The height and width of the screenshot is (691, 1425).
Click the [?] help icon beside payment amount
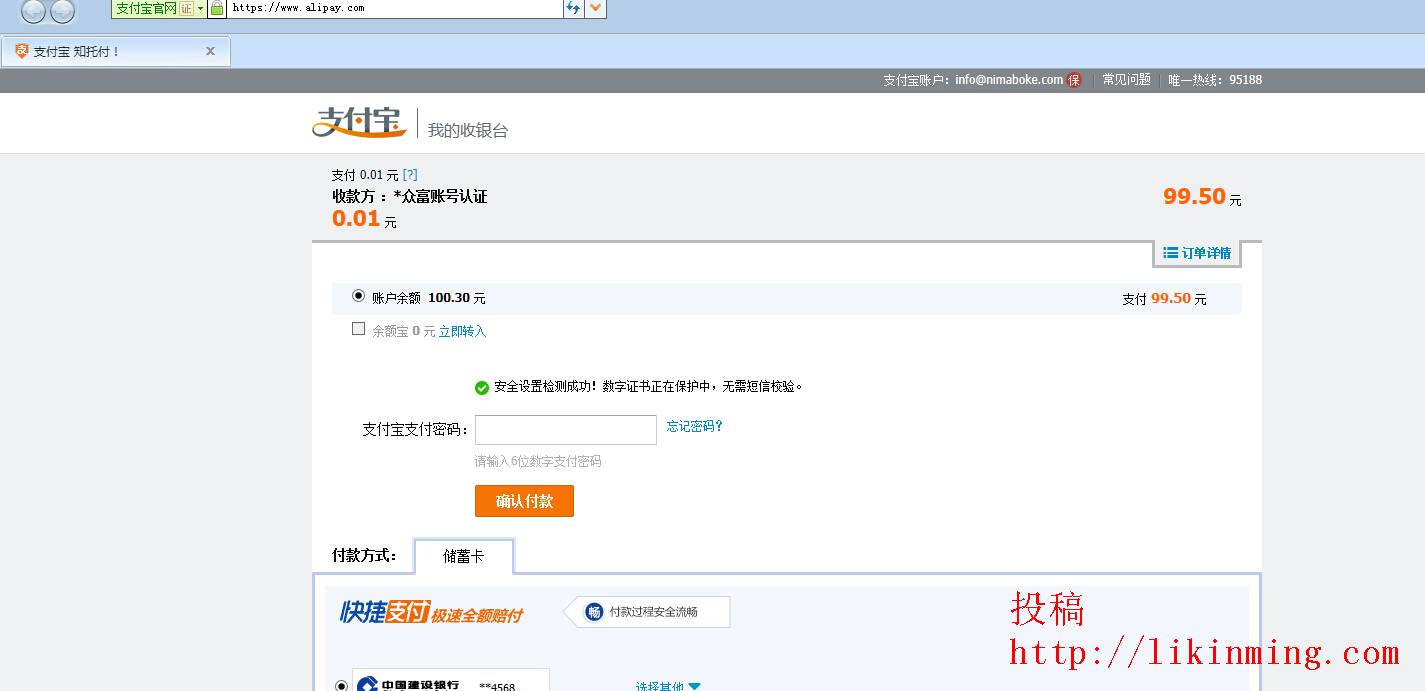pyautogui.click(x=410, y=175)
